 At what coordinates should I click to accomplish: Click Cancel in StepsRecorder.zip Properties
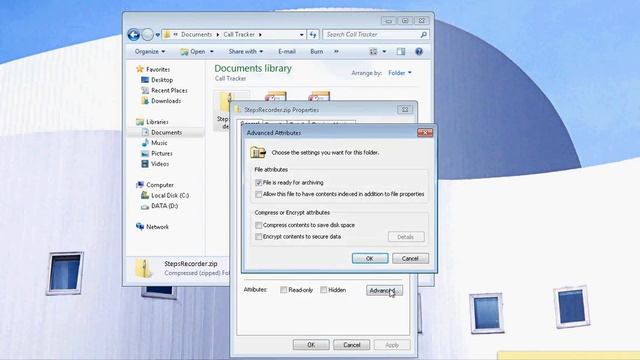click(x=351, y=345)
